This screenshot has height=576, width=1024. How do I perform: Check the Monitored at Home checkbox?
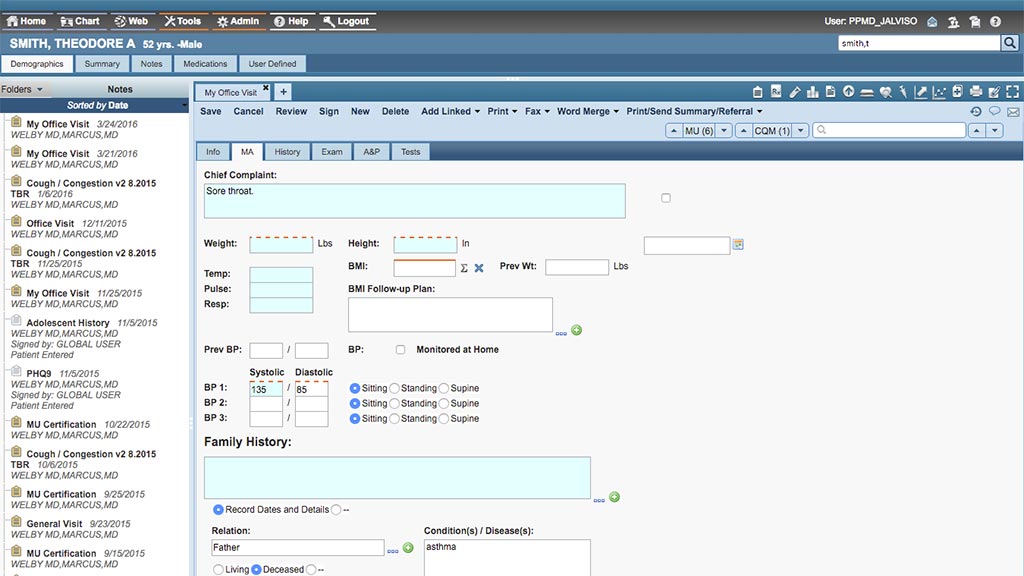400,349
